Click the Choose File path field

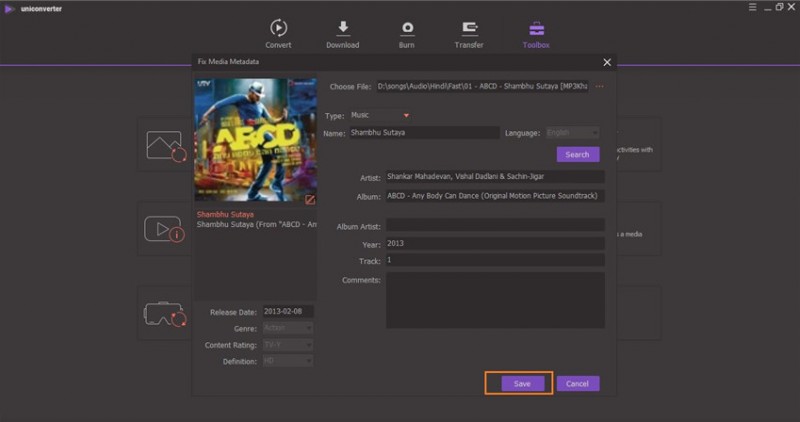pyautogui.click(x=482, y=86)
